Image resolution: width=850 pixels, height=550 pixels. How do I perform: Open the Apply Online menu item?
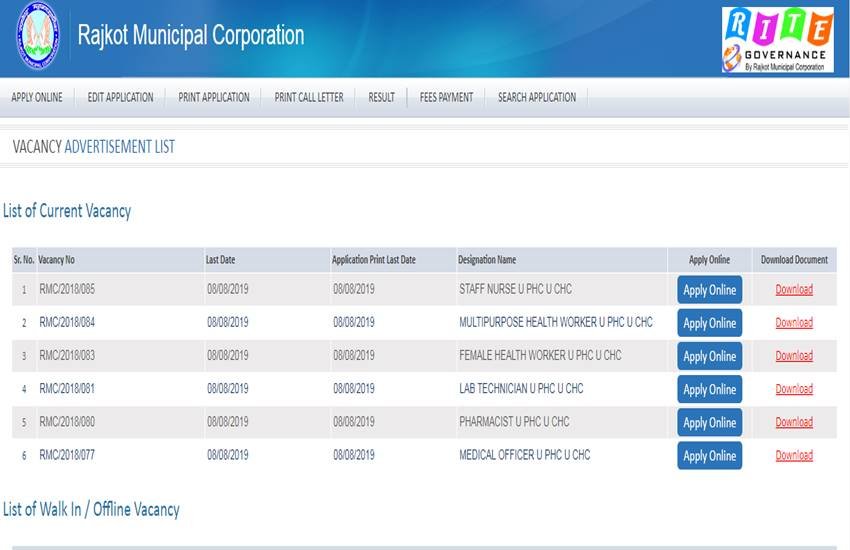click(37, 97)
